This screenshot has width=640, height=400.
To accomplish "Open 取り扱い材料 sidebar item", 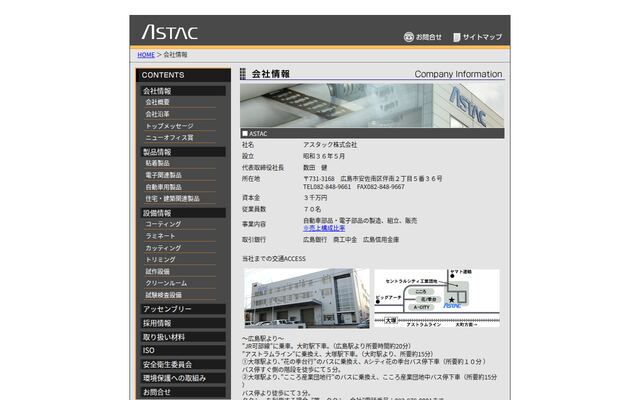I will [183, 337].
